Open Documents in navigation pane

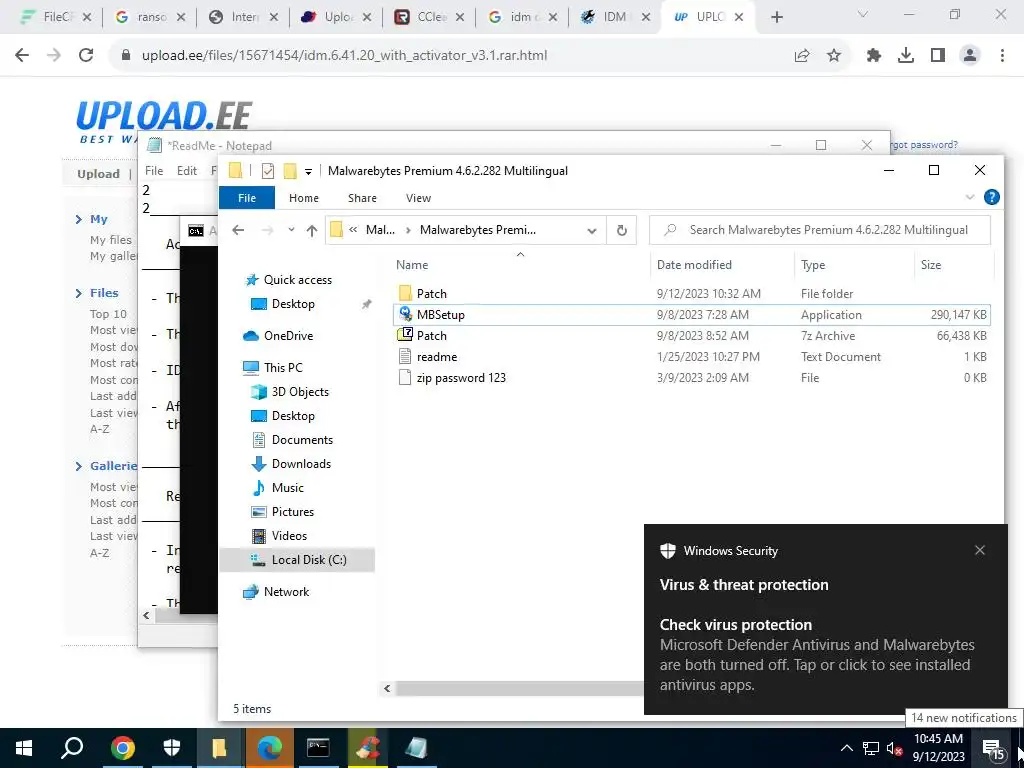coord(302,440)
